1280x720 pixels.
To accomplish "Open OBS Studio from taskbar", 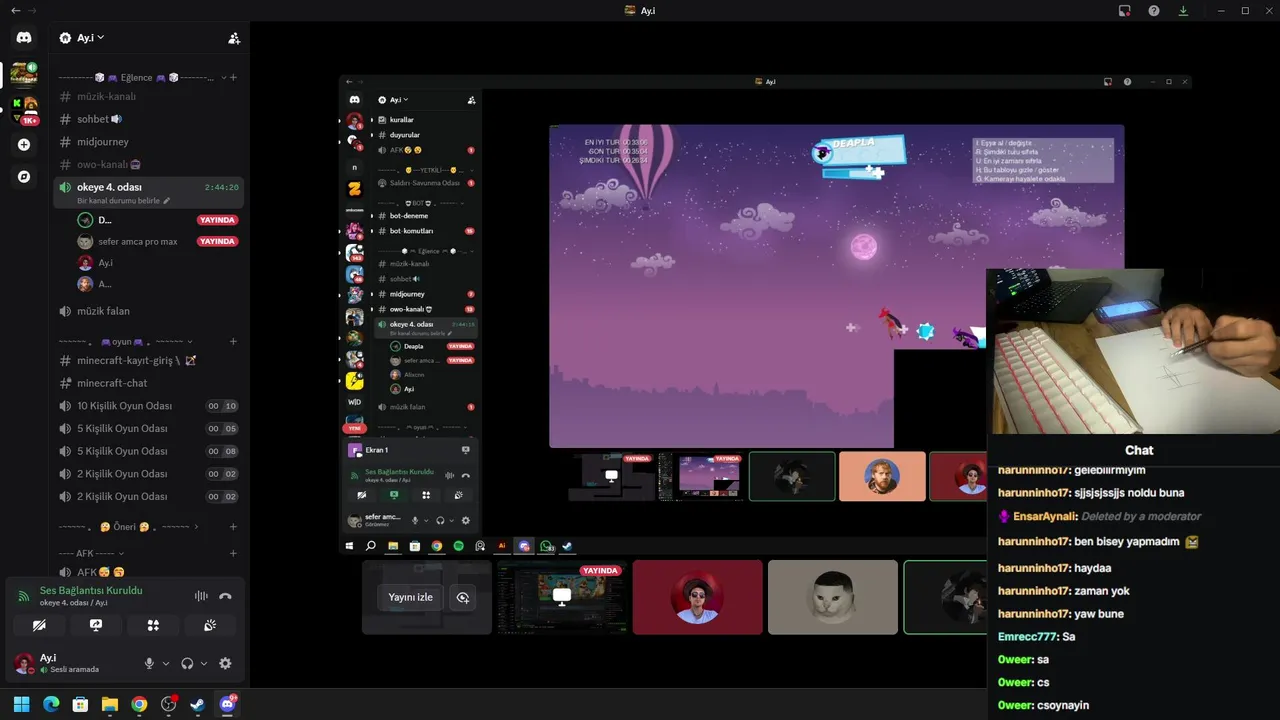I will click(168, 704).
